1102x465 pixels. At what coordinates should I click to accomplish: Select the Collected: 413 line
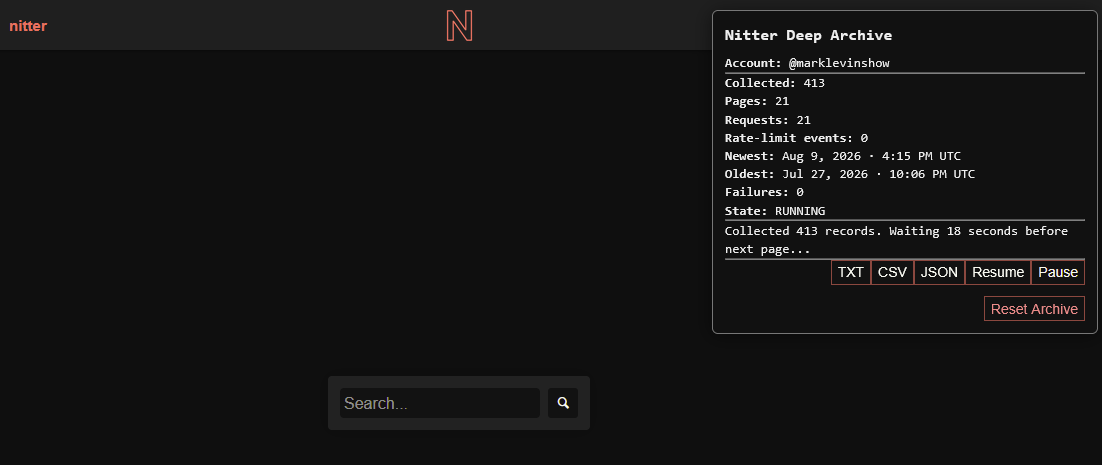point(774,83)
